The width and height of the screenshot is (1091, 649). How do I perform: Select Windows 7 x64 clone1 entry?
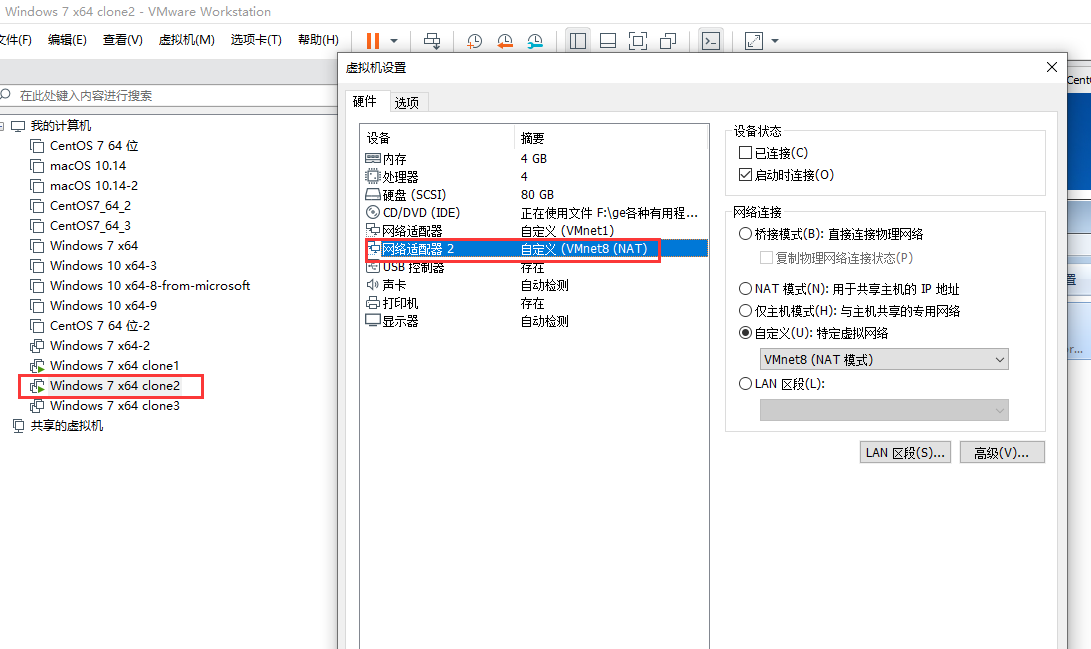click(x=114, y=366)
